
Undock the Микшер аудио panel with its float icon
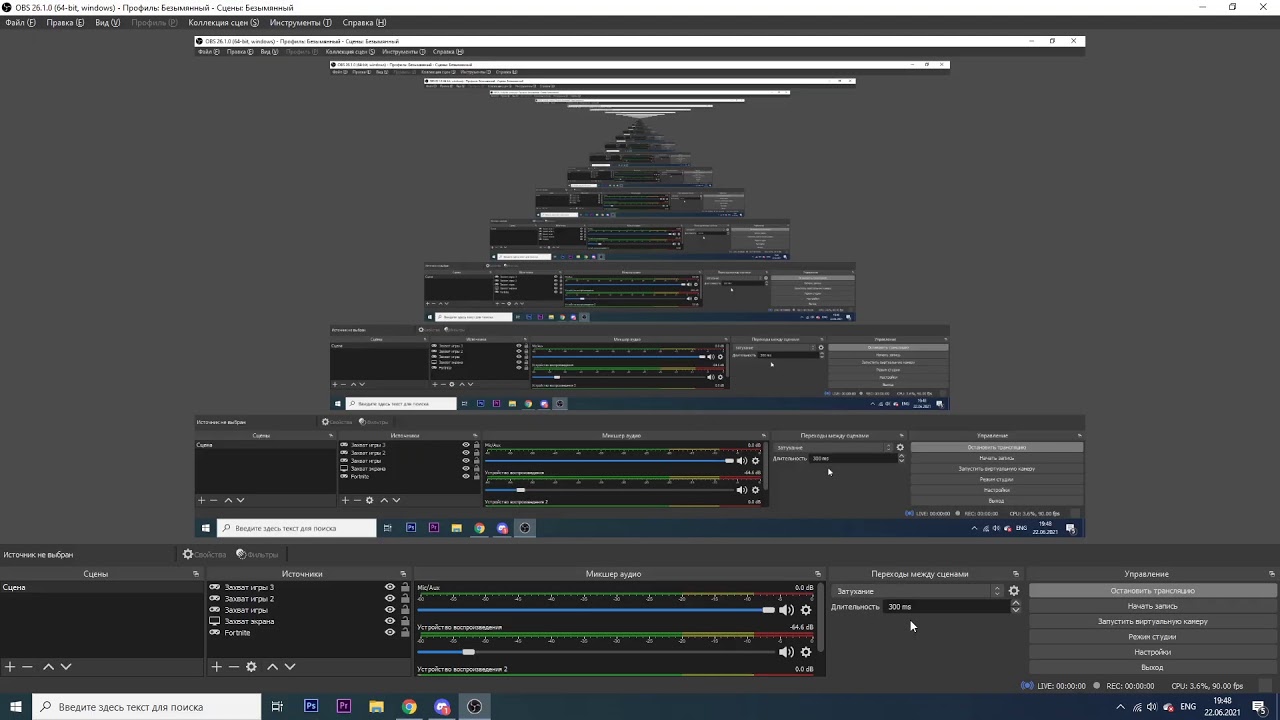click(818, 574)
